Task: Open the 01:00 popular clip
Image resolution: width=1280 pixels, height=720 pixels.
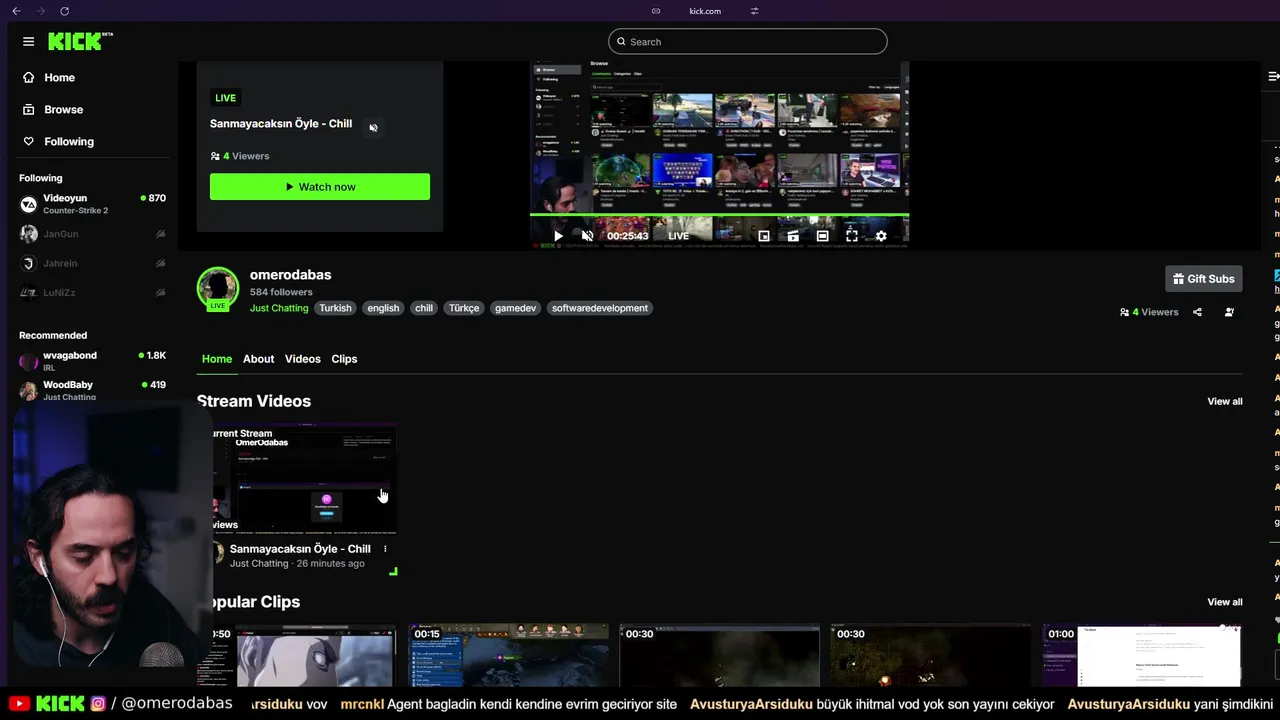Action: pyautogui.click(x=1142, y=655)
